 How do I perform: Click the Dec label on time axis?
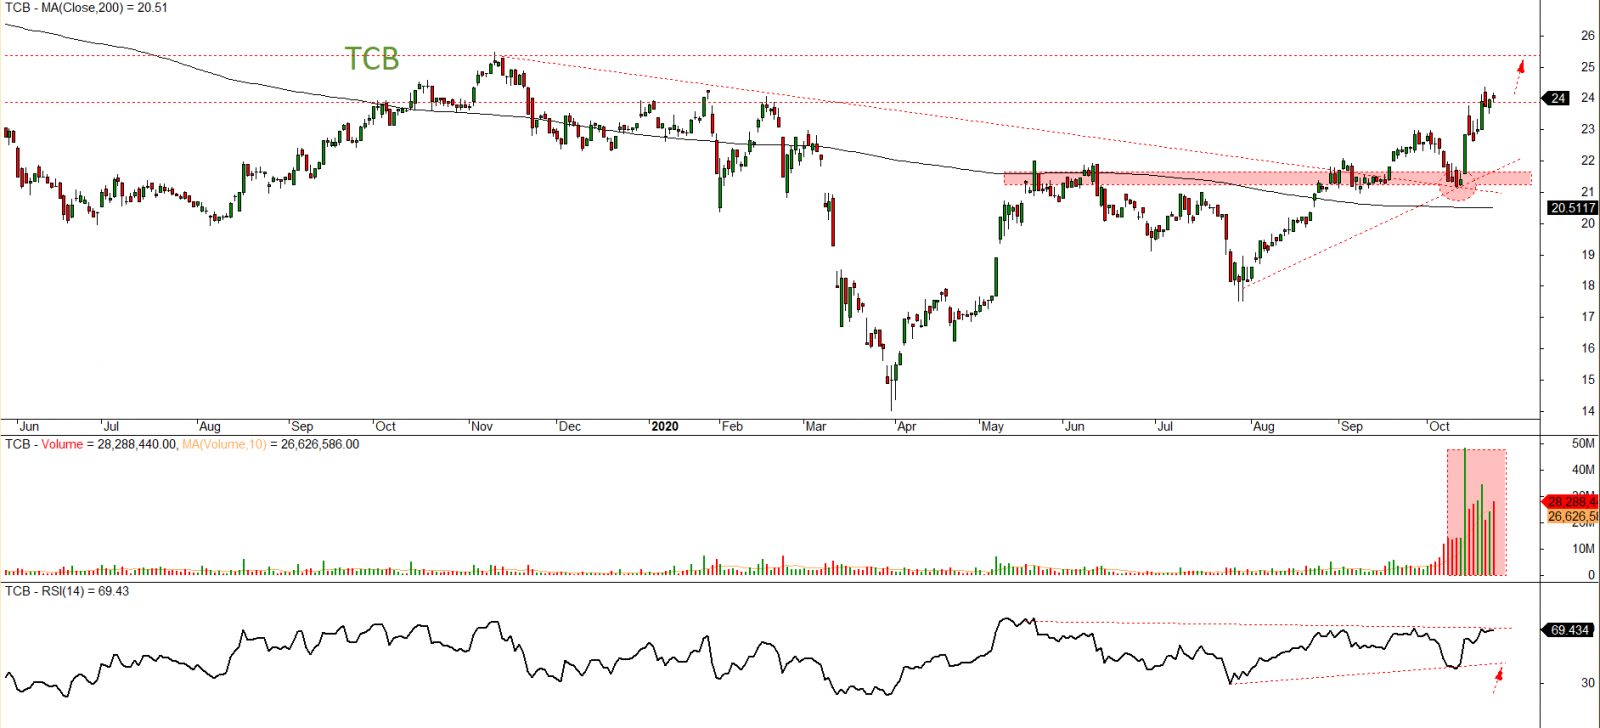[570, 426]
